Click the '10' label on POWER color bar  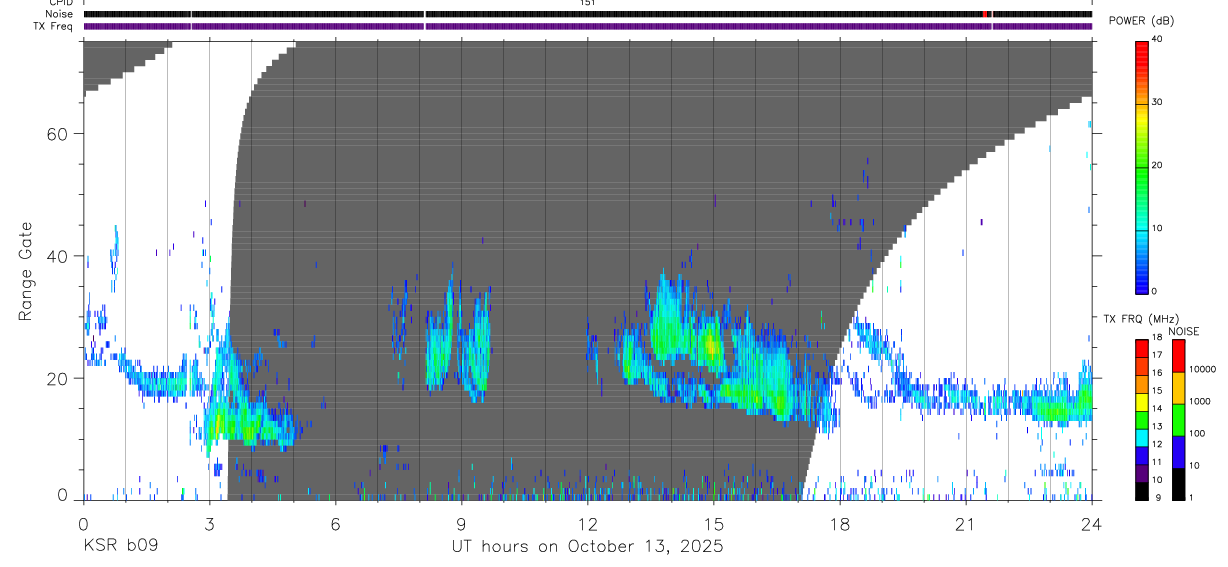pos(1159,229)
